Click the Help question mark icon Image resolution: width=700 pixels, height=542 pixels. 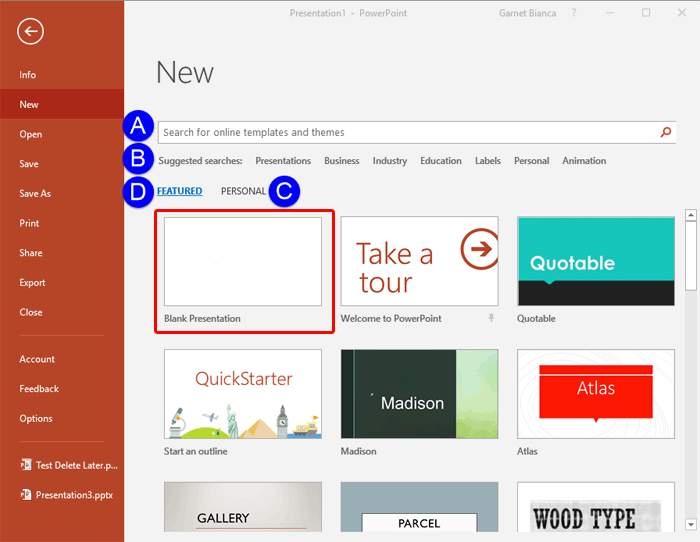point(574,13)
